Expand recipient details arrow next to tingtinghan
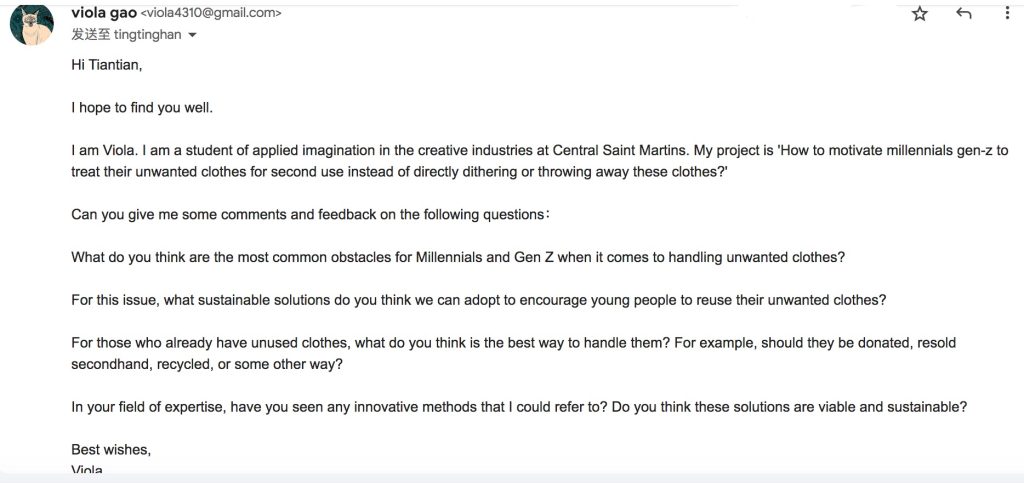The height and width of the screenshot is (483, 1024). click(192, 35)
